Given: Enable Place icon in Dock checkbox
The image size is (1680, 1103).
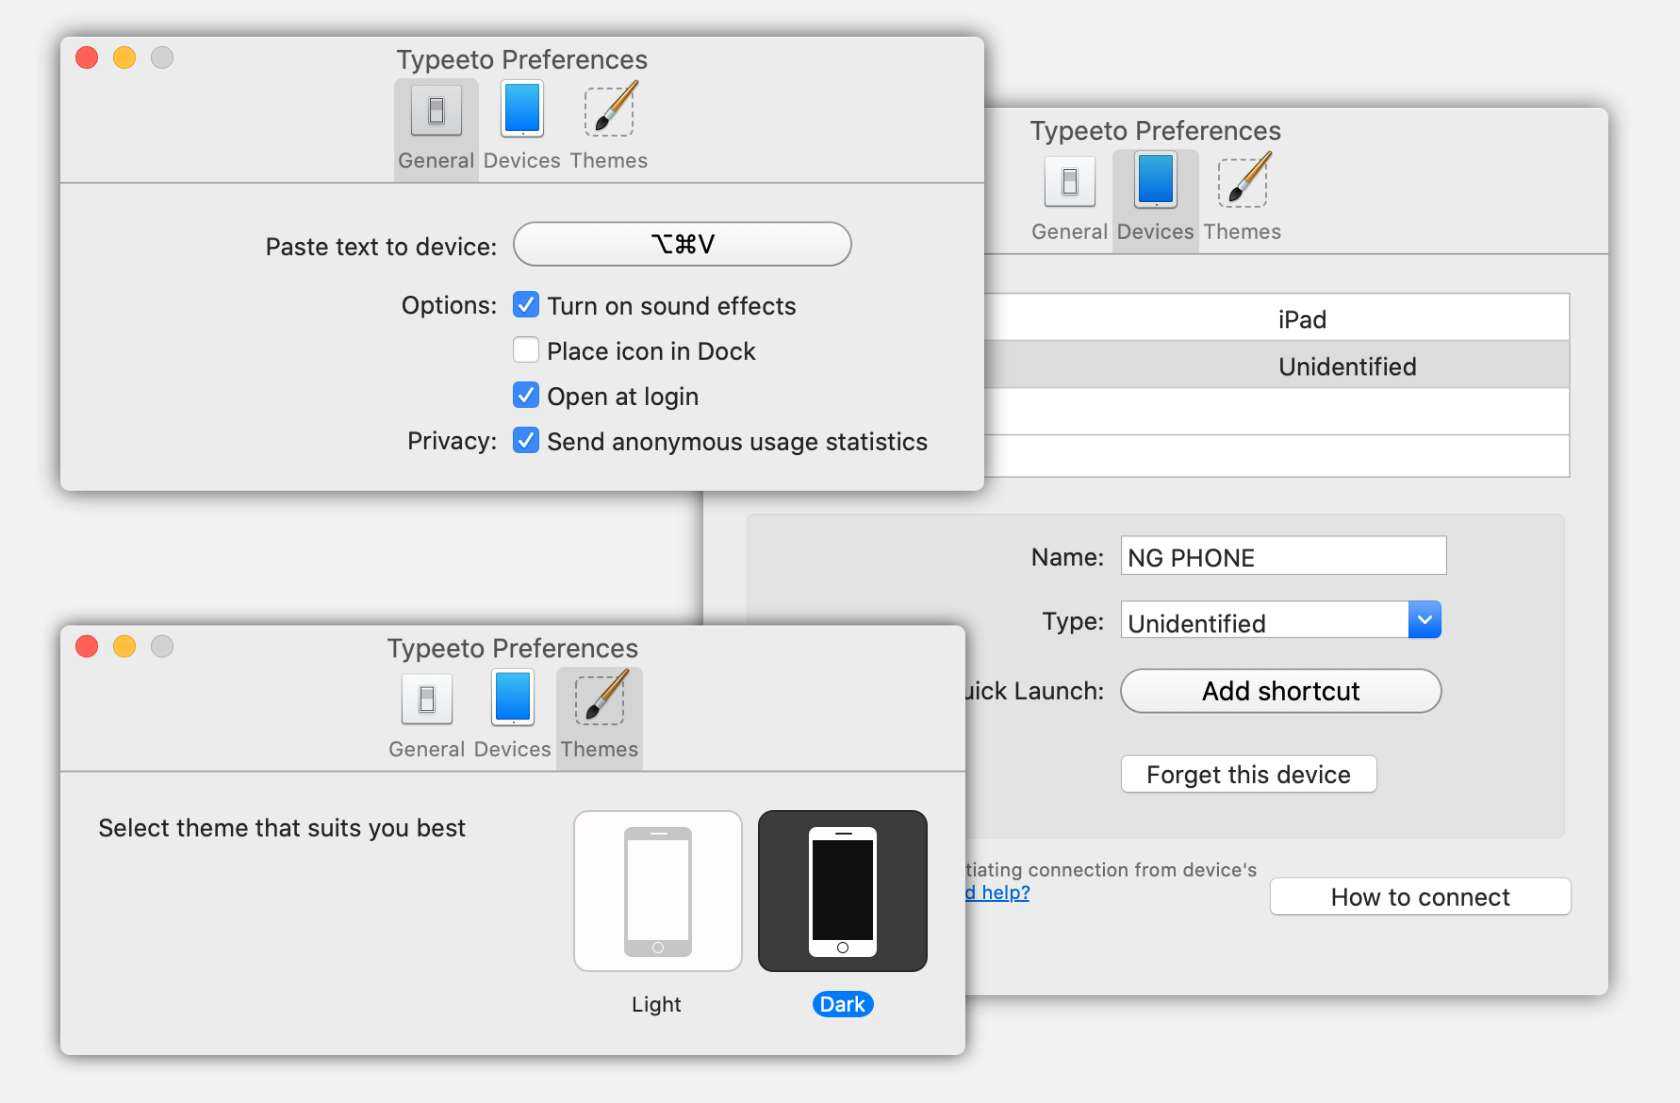Looking at the screenshot, I should click(x=526, y=350).
